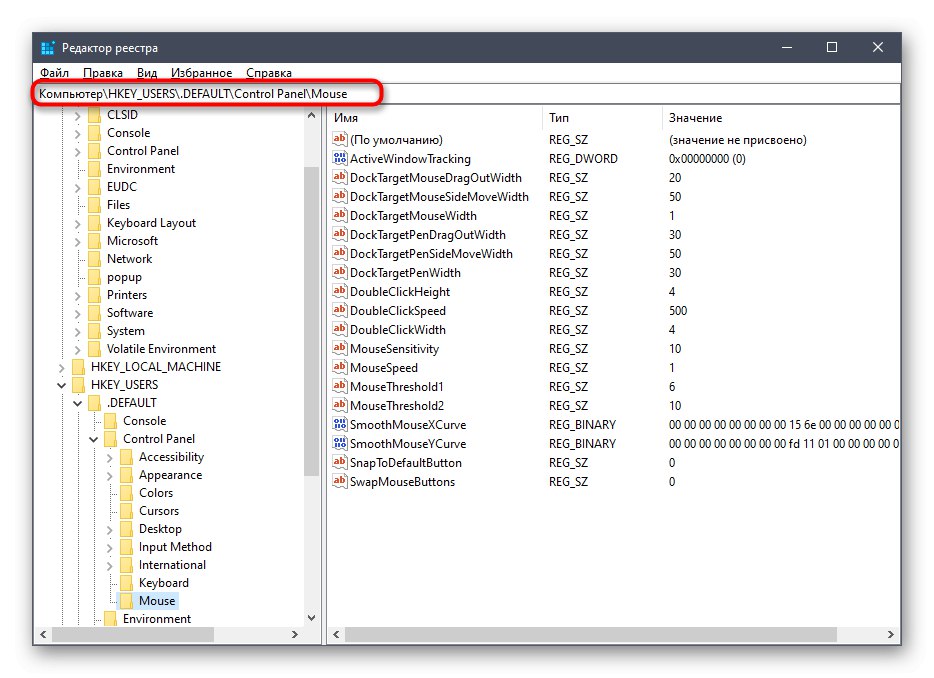Click the folder icon of popup key

pos(94,277)
